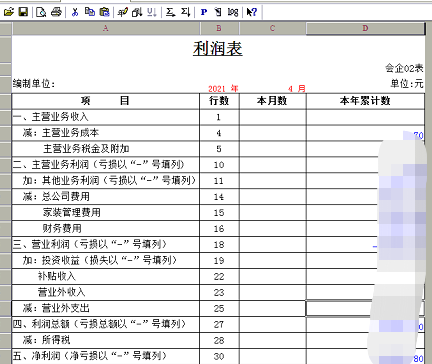Click the Paste clipboard icon
The image size is (432, 364).
point(105,12)
